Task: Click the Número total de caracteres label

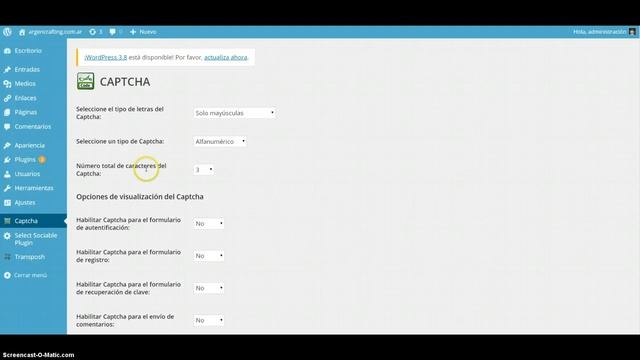Action: (121, 170)
